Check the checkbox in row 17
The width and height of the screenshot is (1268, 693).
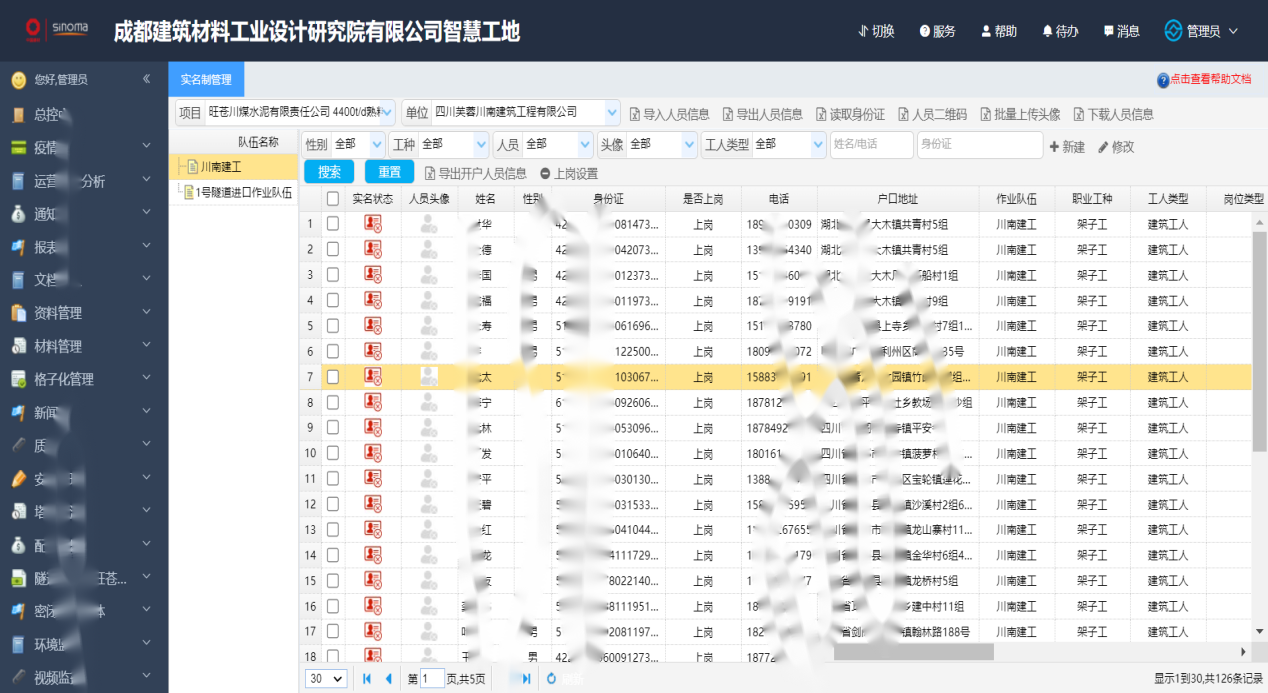point(333,631)
